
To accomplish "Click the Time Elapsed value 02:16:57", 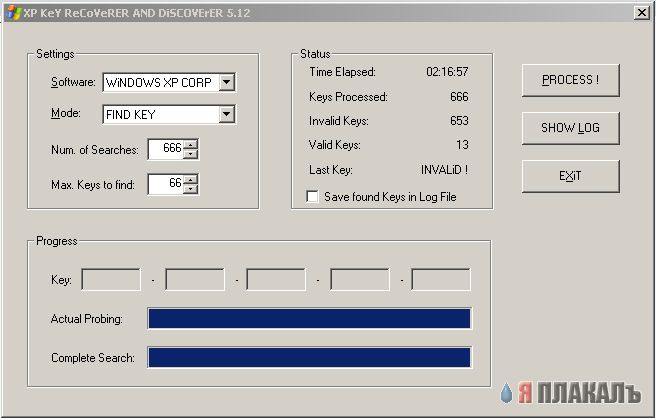I will (447, 72).
